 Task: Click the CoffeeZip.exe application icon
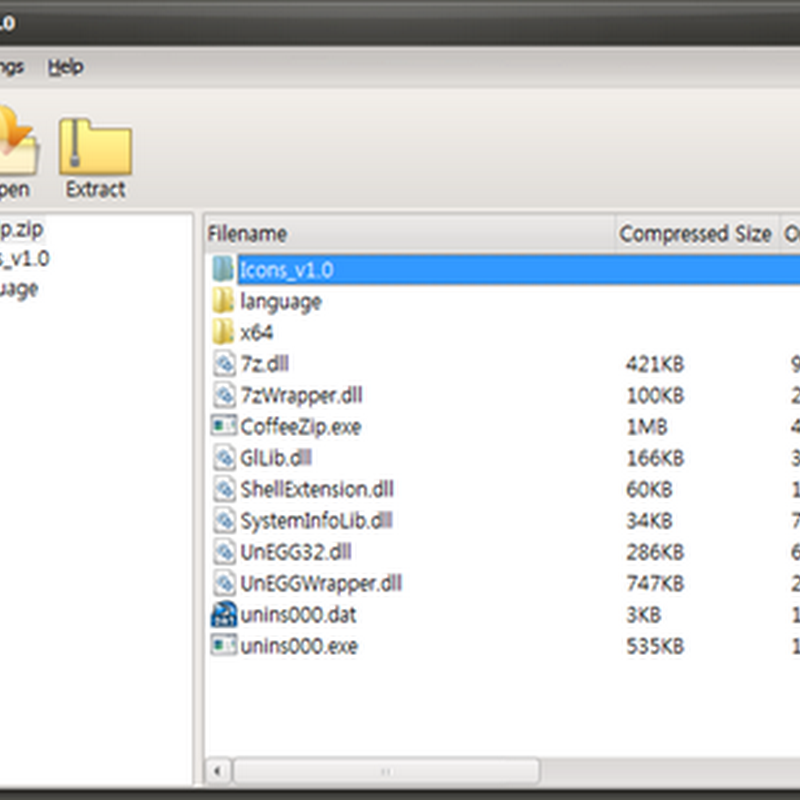click(x=224, y=426)
